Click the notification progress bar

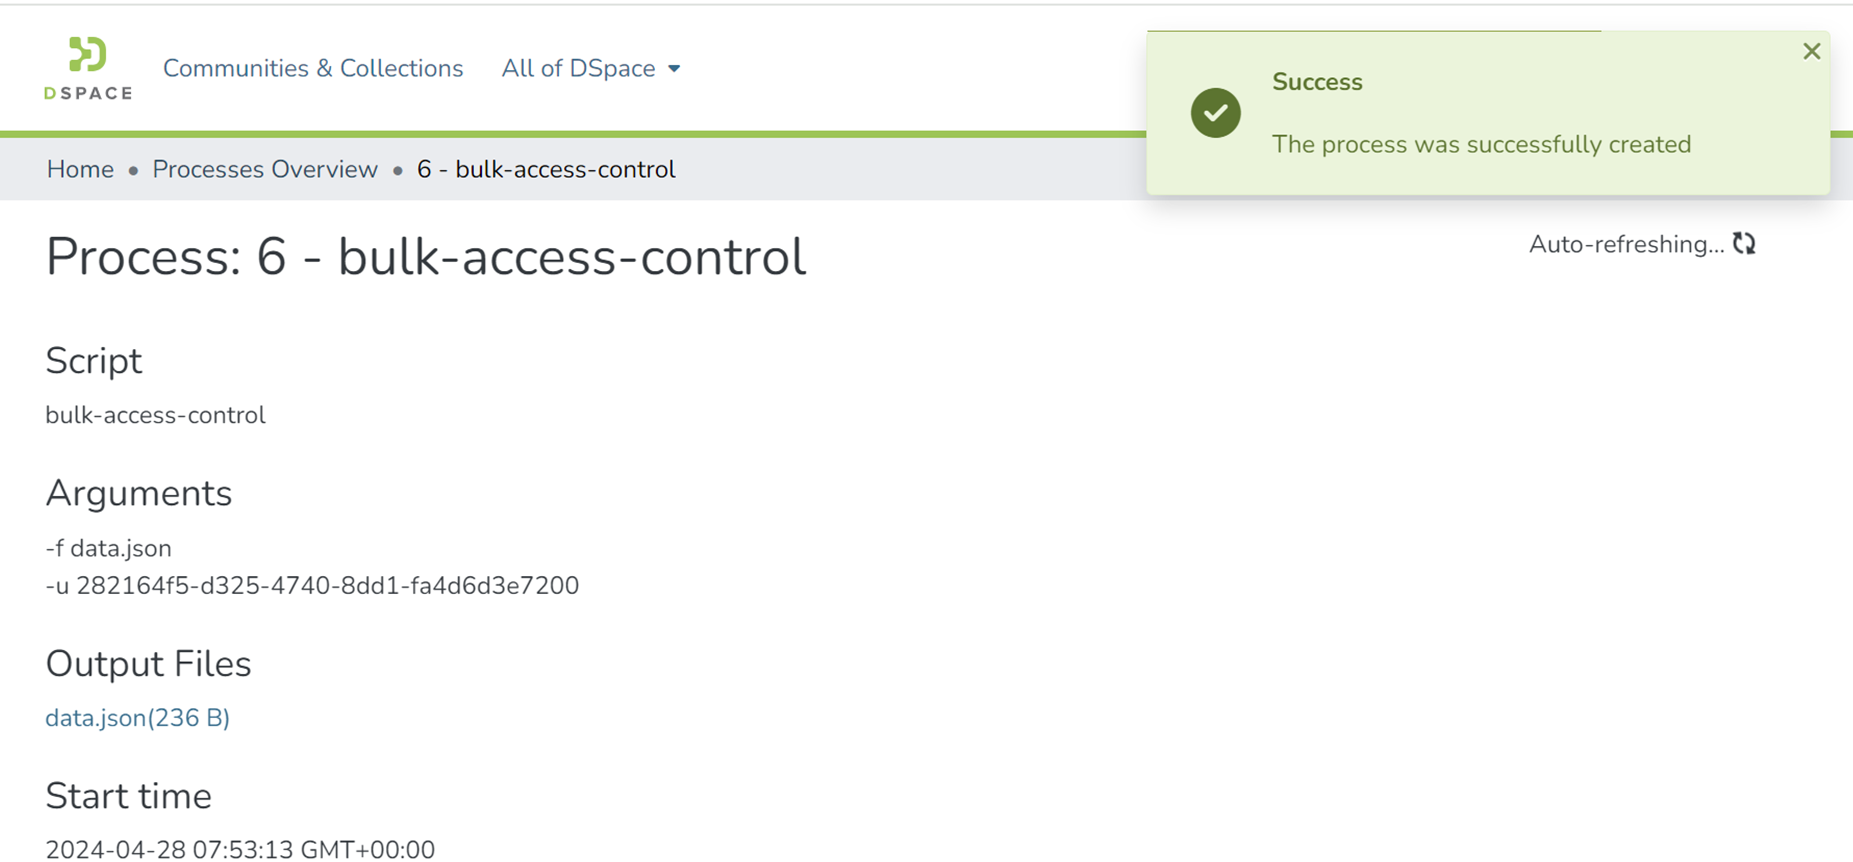[1373, 32]
